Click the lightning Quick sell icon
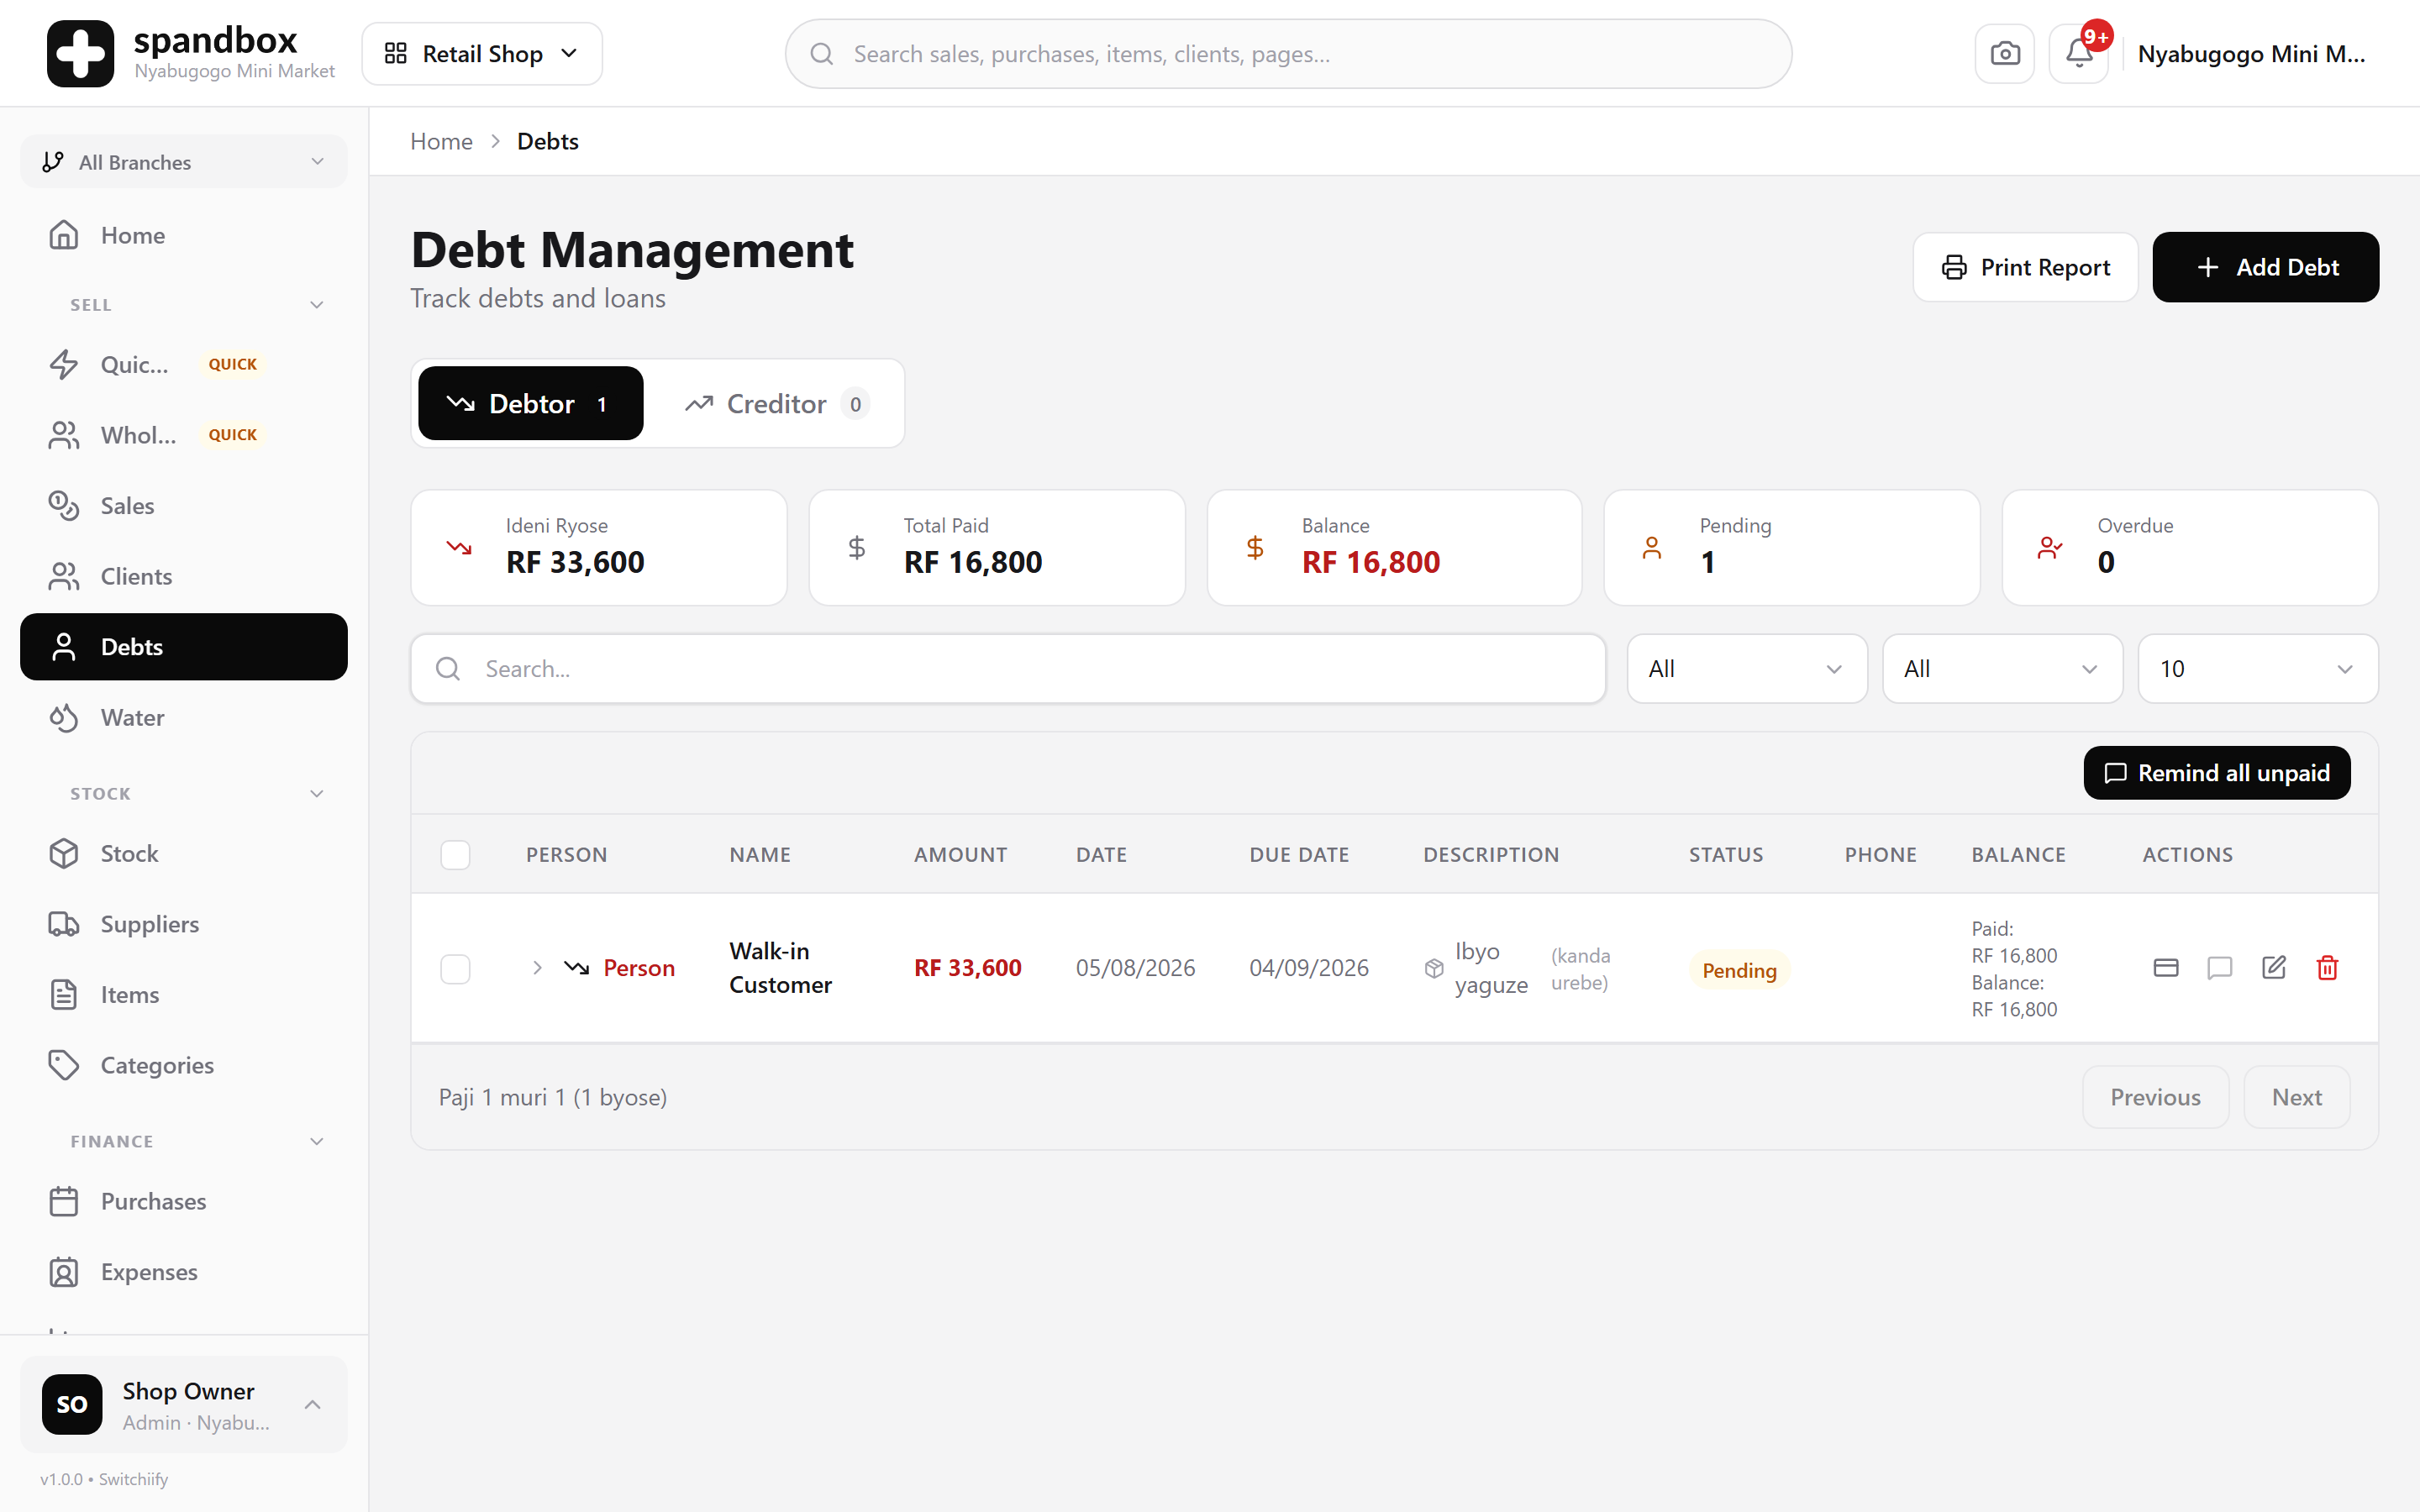The image size is (2420, 1512). (64, 364)
